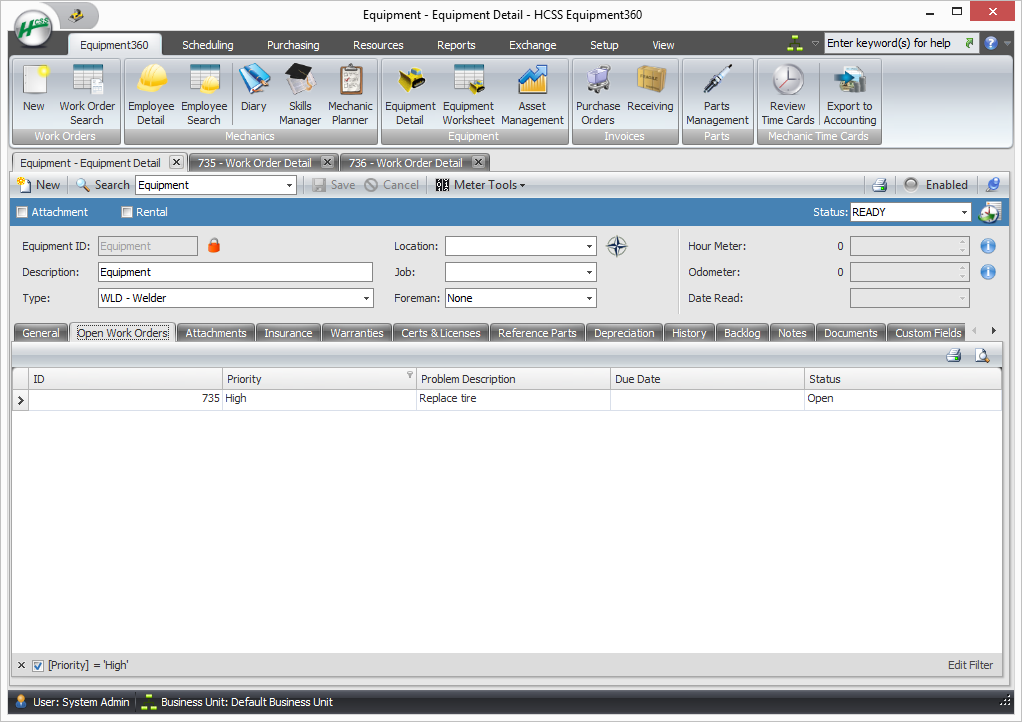Click Edit Filter link

click(970, 665)
